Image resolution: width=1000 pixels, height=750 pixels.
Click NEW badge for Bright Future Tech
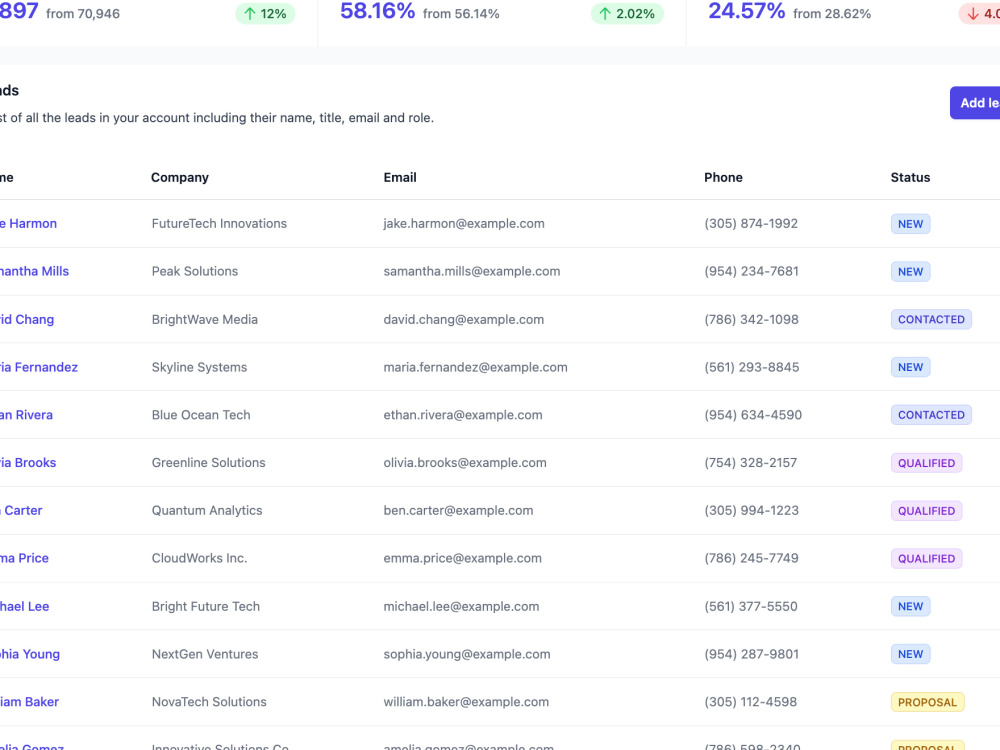coord(910,607)
